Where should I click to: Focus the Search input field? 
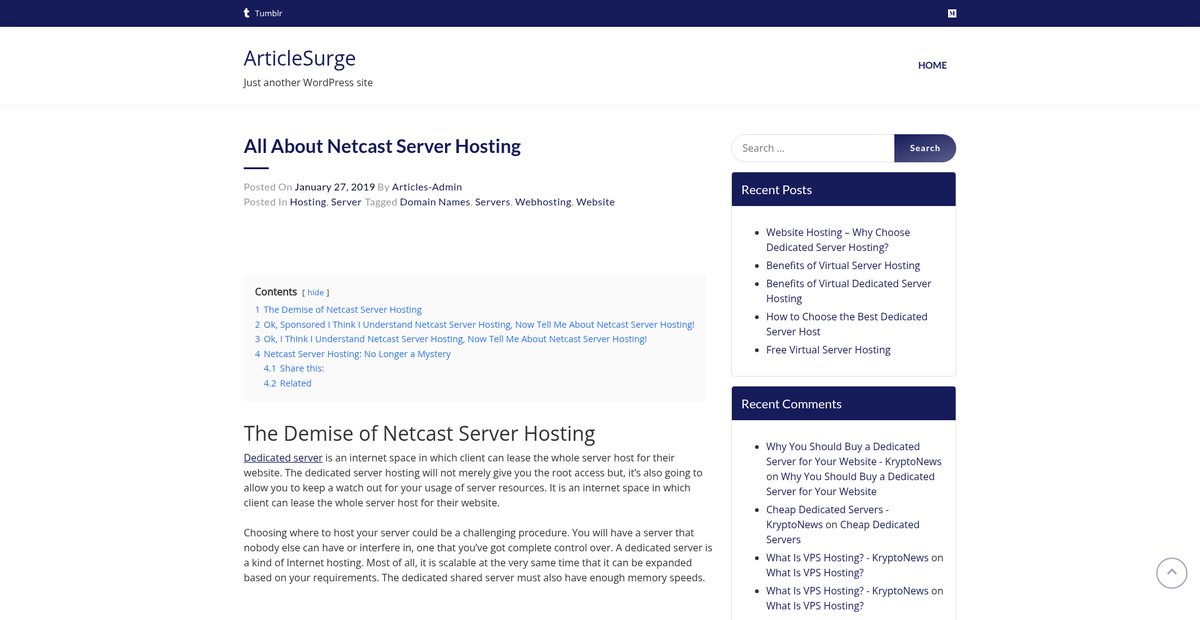tap(813, 148)
